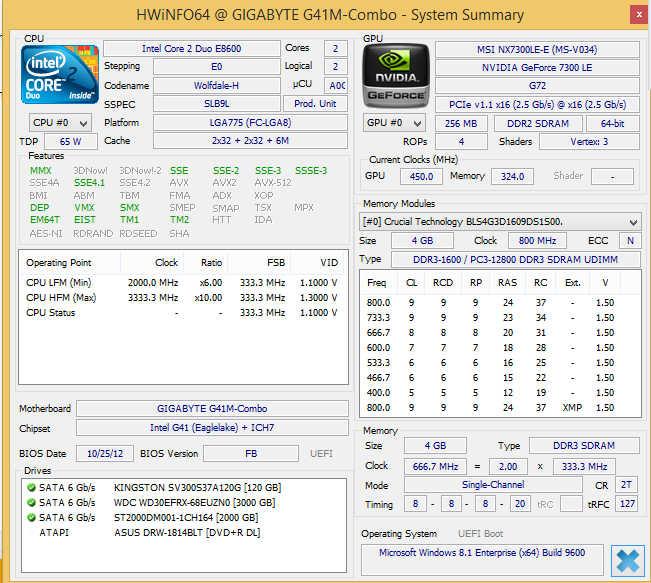Click the Prod. Unit field
The width and height of the screenshot is (651, 583).
click(x=316, y=104)
